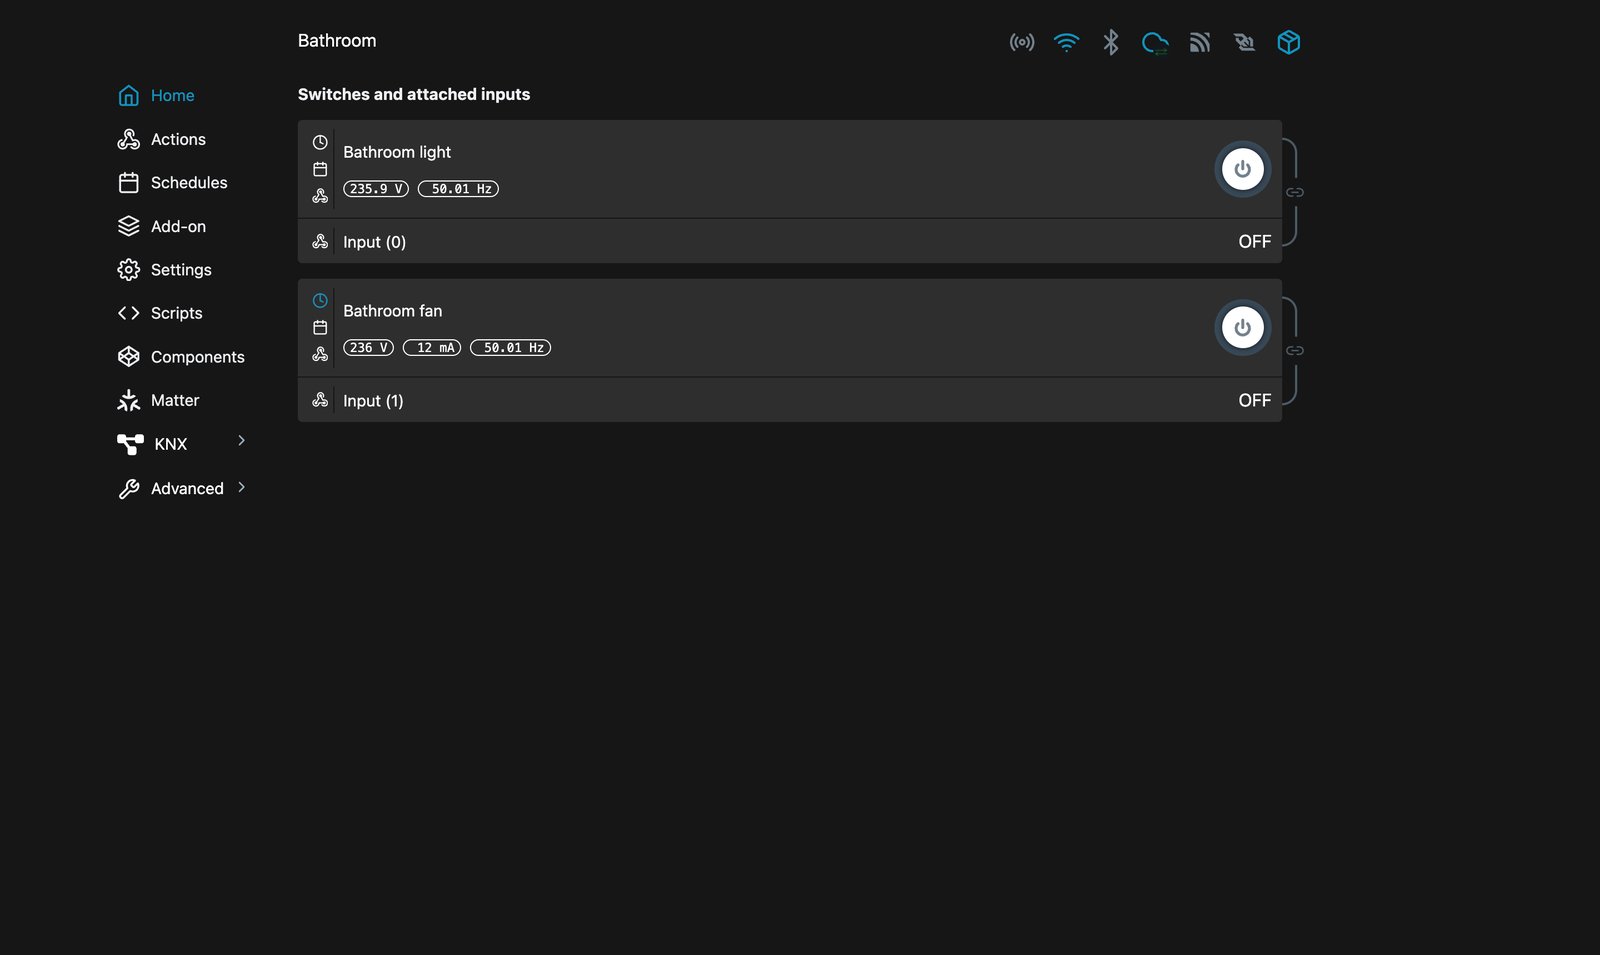Click the cloud connection status icon
This screenshot has width=1600, height=955.
(x=1155, y=43)
